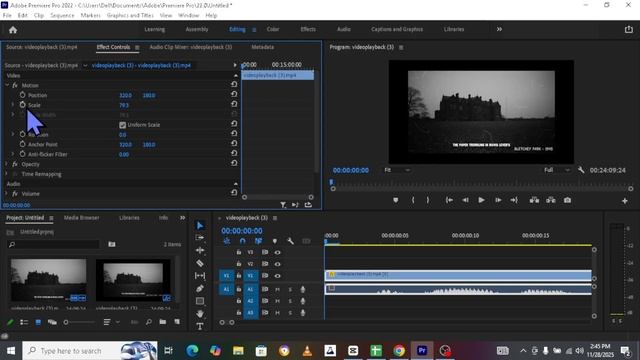
Task: Mute track A1
Action: click(x=278, y=289)
